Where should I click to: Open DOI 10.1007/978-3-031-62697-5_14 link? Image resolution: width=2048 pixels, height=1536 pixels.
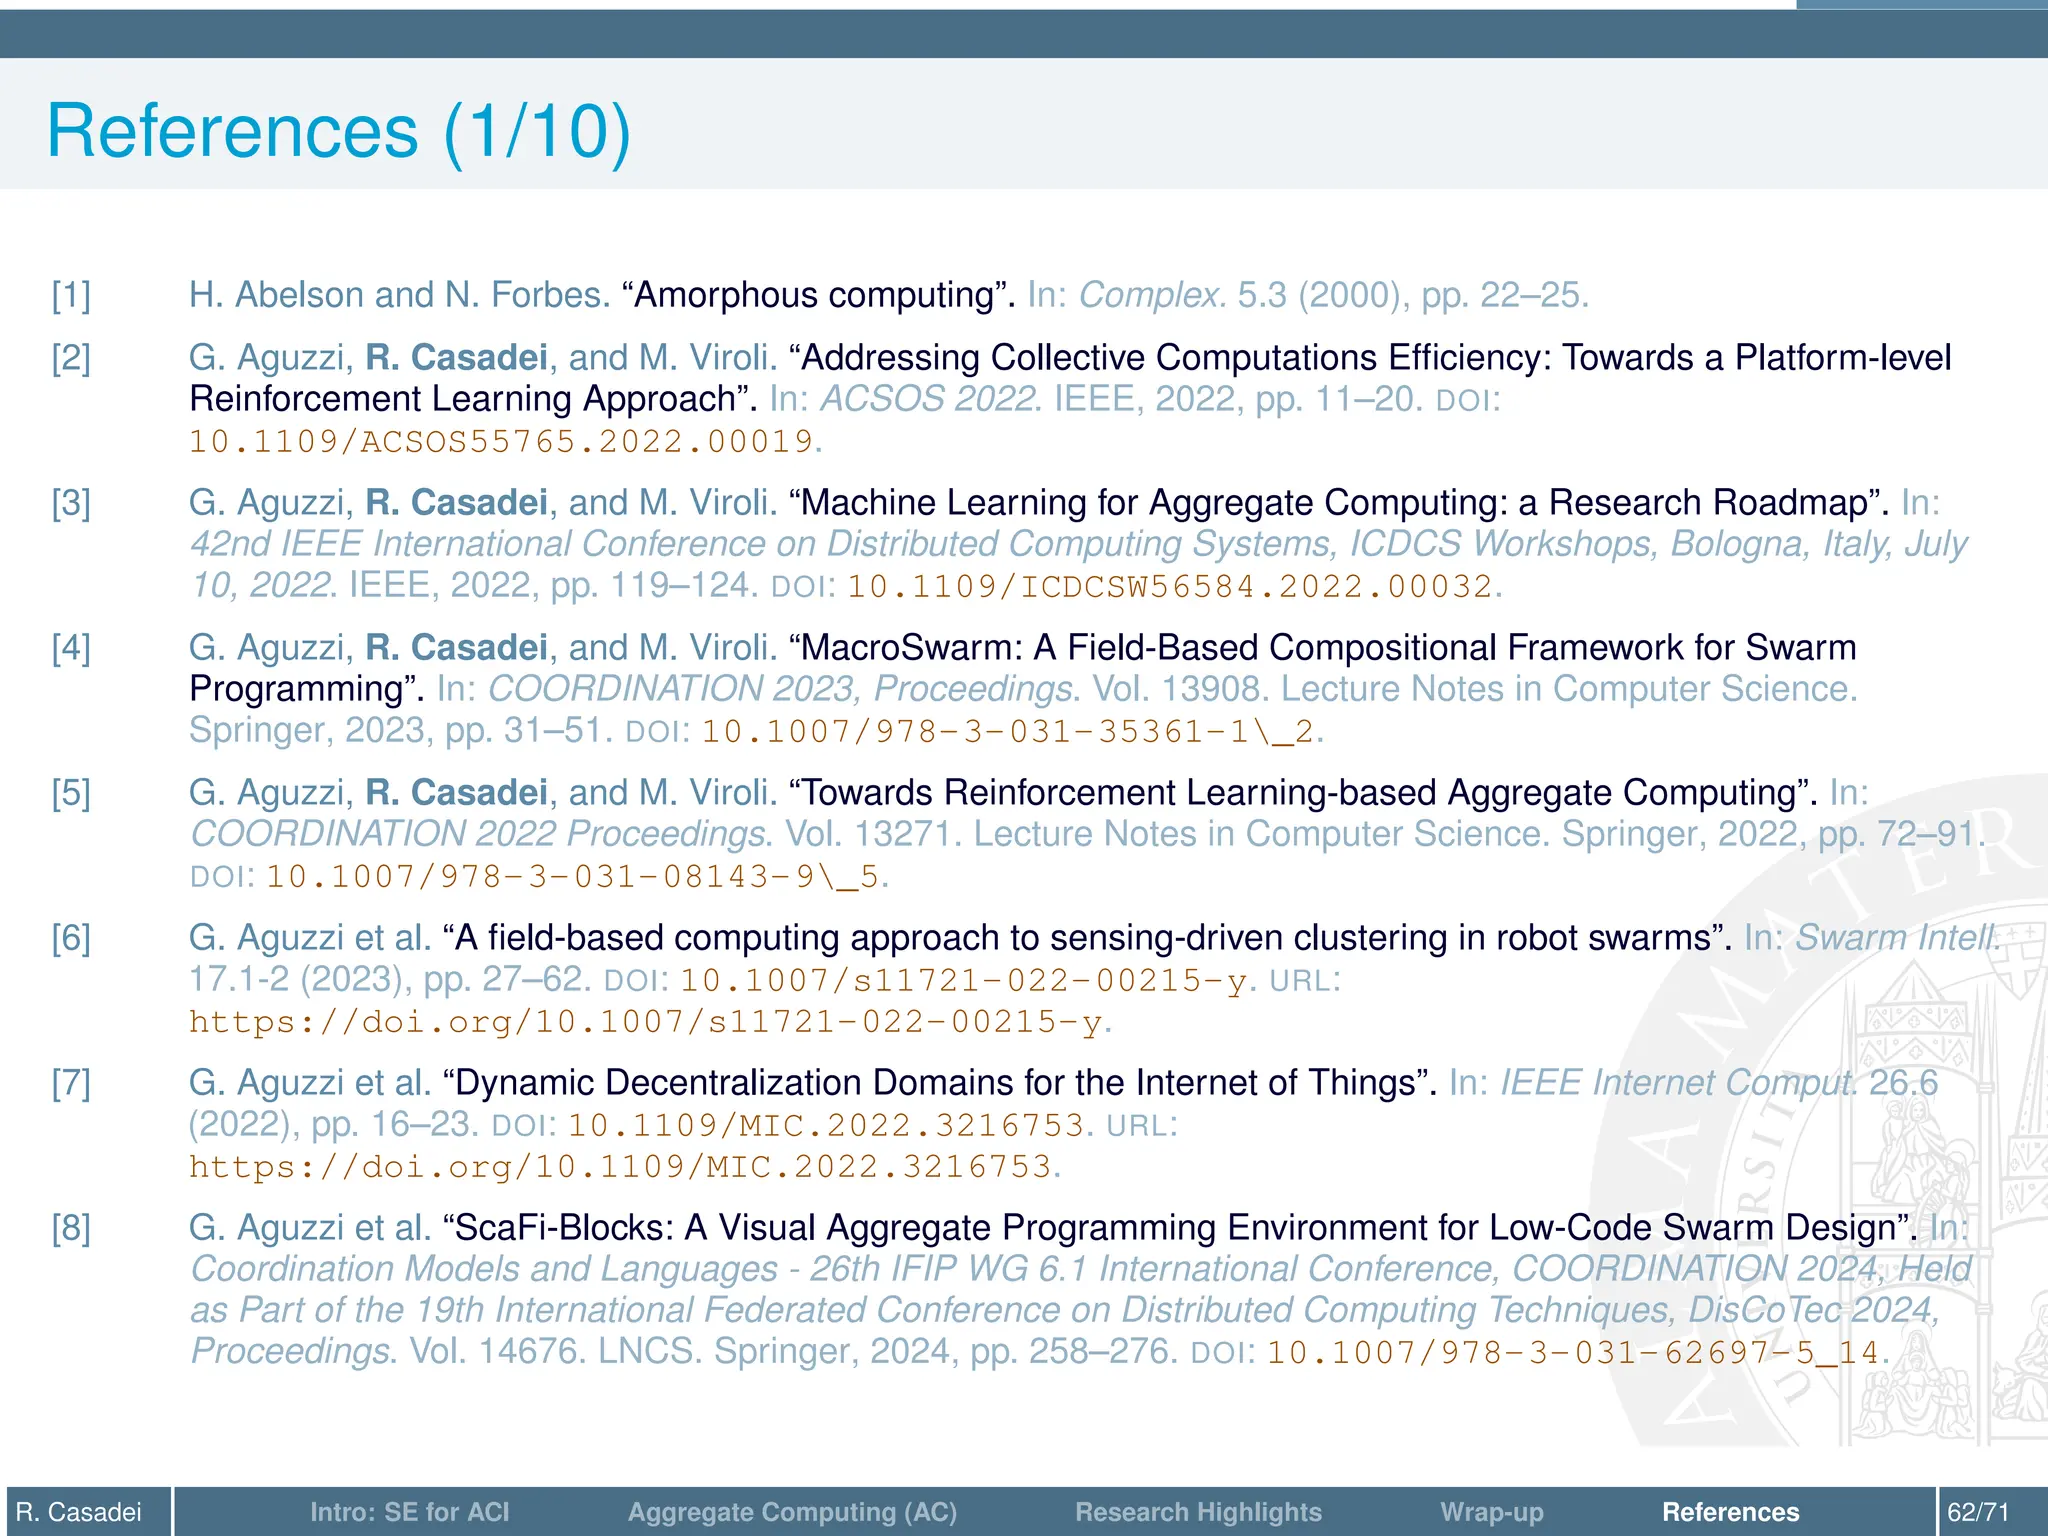pyautogui.click(x=1573, y=1352)
